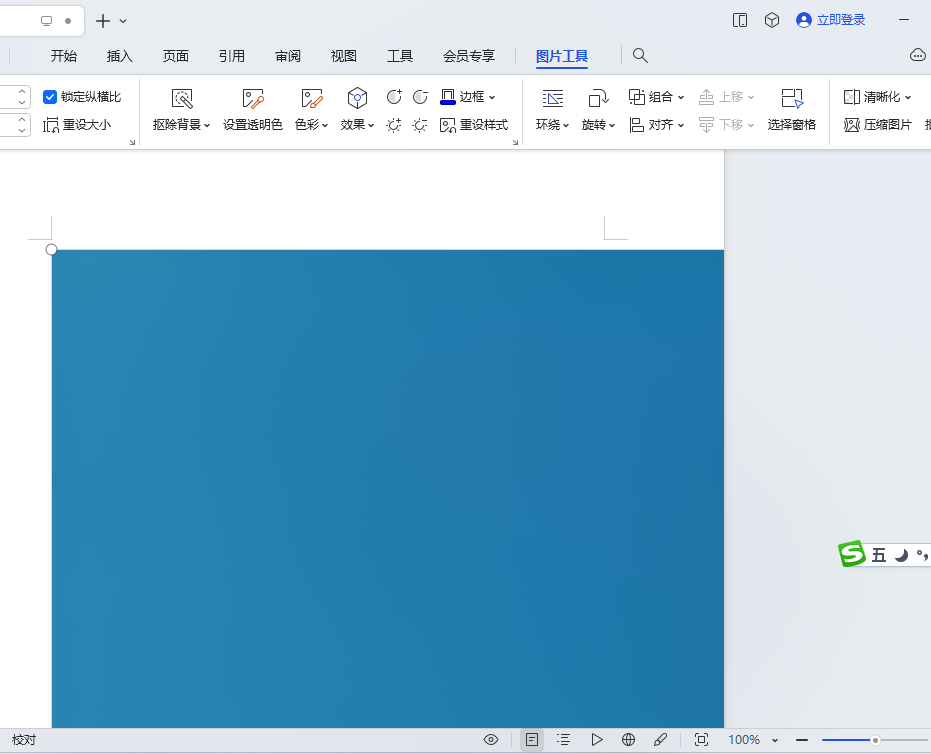Screen dimensions: 931x754
Task: Open the picture style dialog launcher
Action: [x=515, y=142]
